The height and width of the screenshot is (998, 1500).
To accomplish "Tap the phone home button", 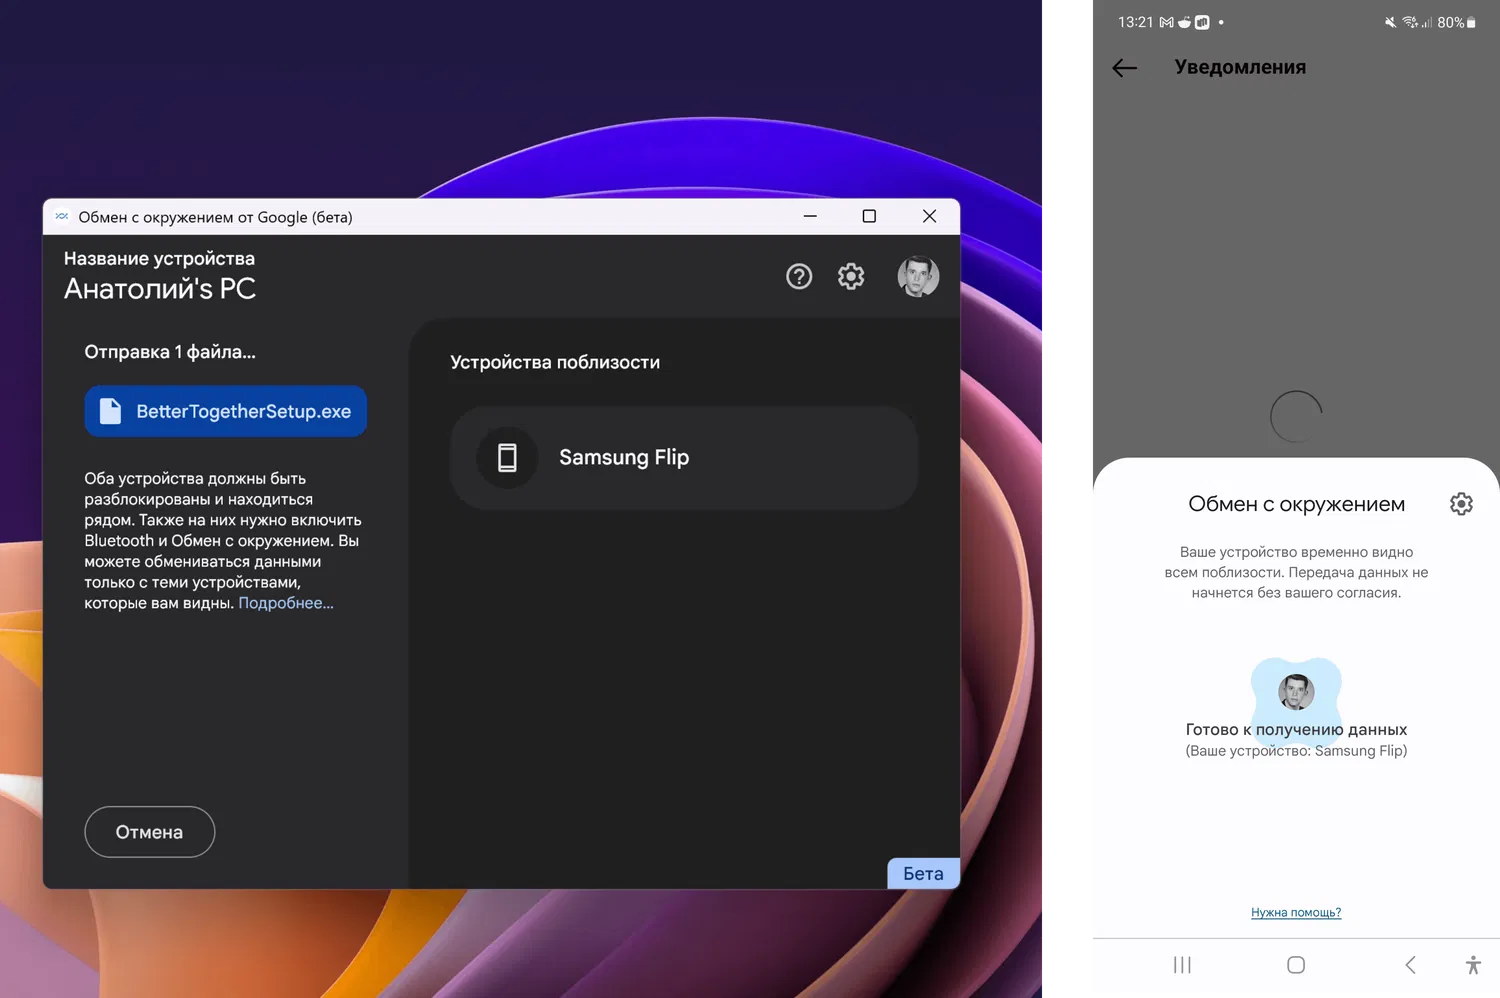I will coord(1296,965).
